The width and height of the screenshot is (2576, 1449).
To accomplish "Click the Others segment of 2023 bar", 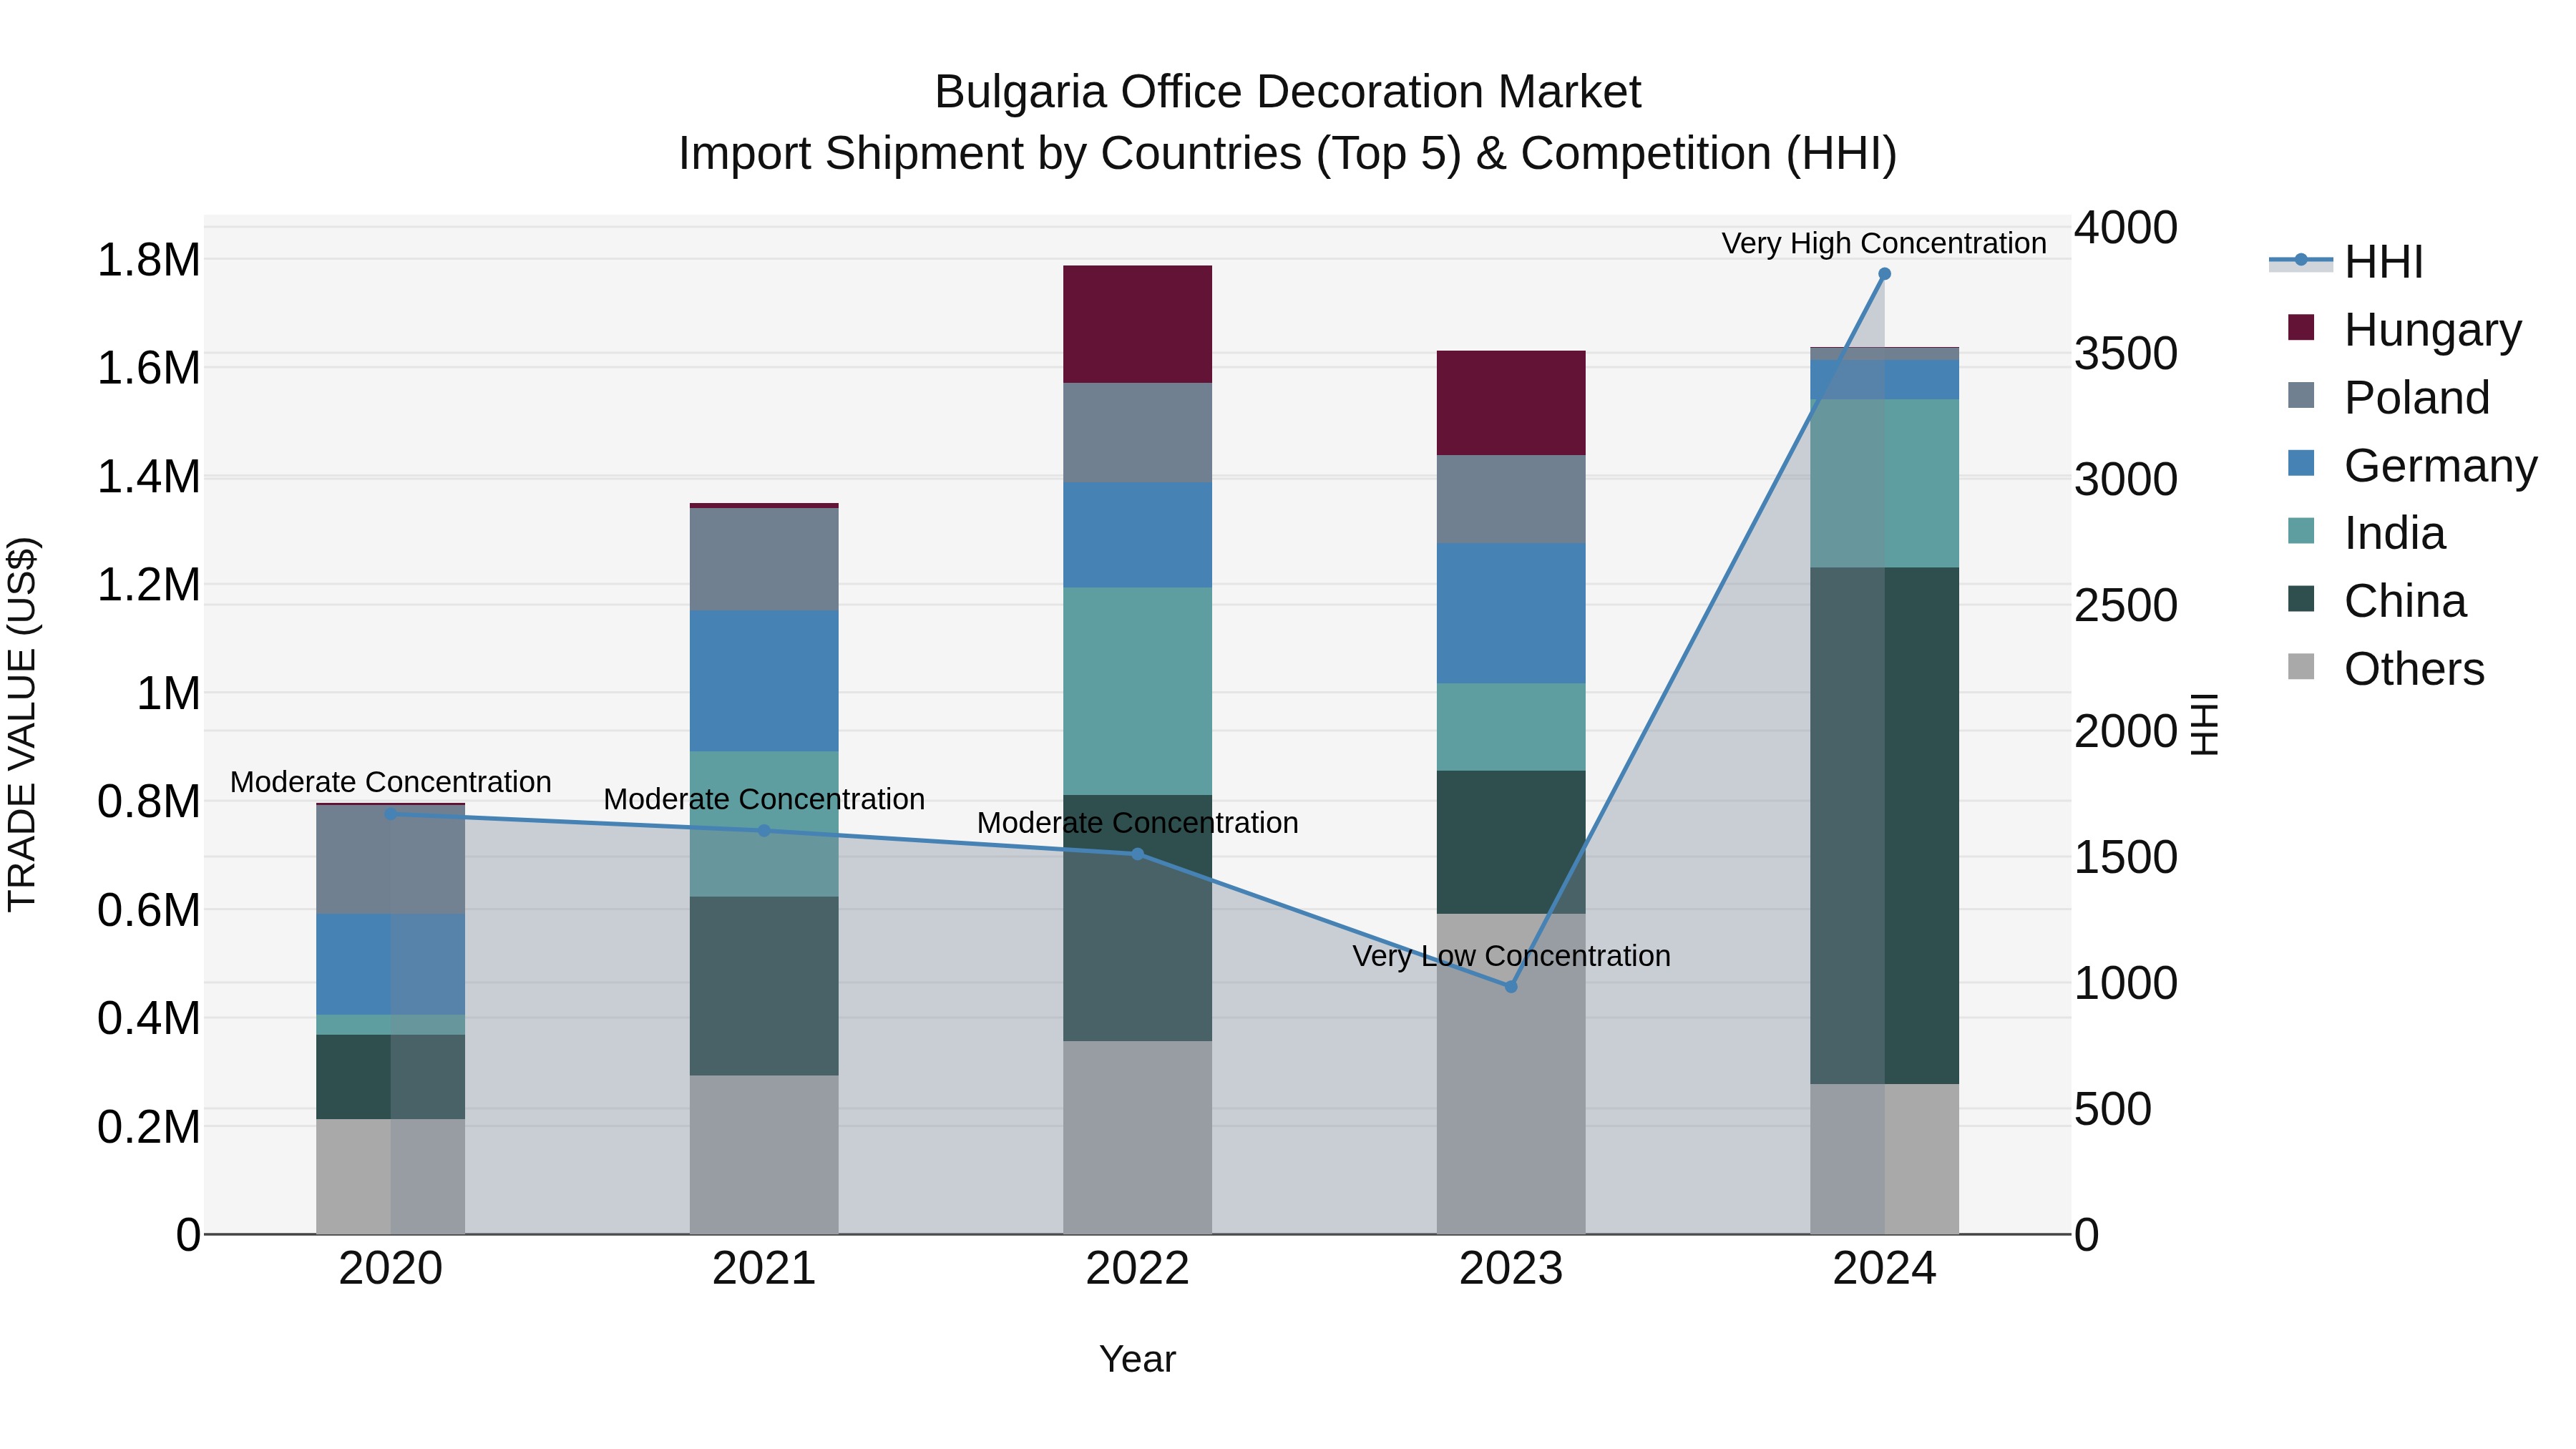I will (1511, 1074).
